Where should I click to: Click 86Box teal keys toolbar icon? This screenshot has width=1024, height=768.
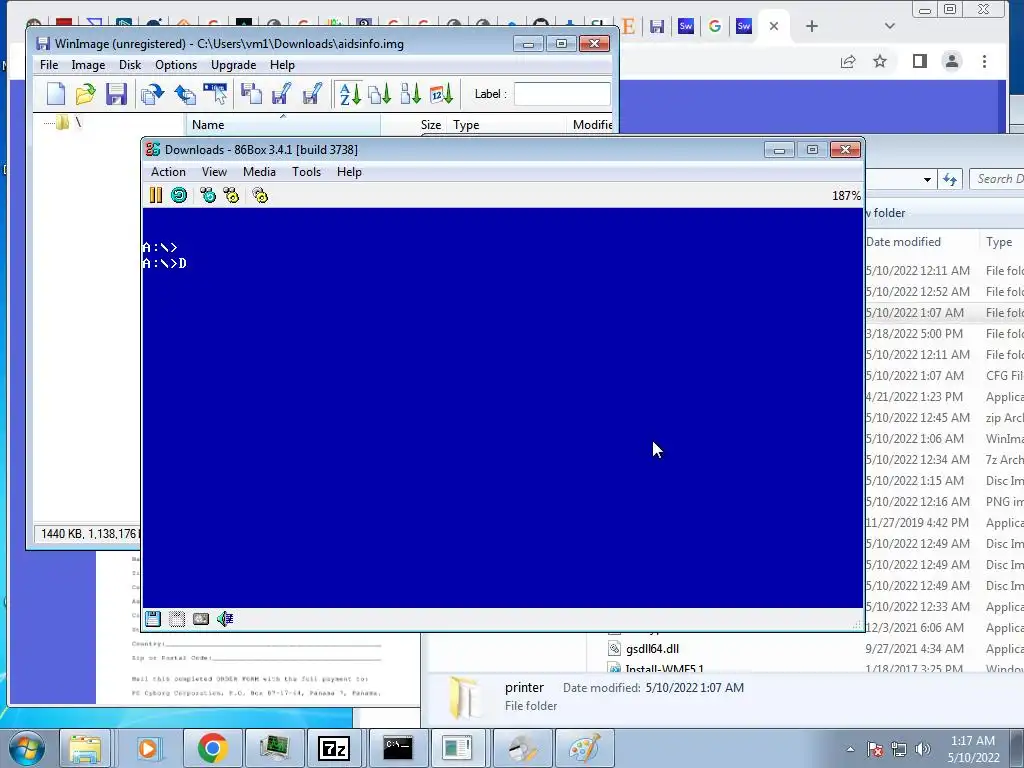click(x=208, y=195)
